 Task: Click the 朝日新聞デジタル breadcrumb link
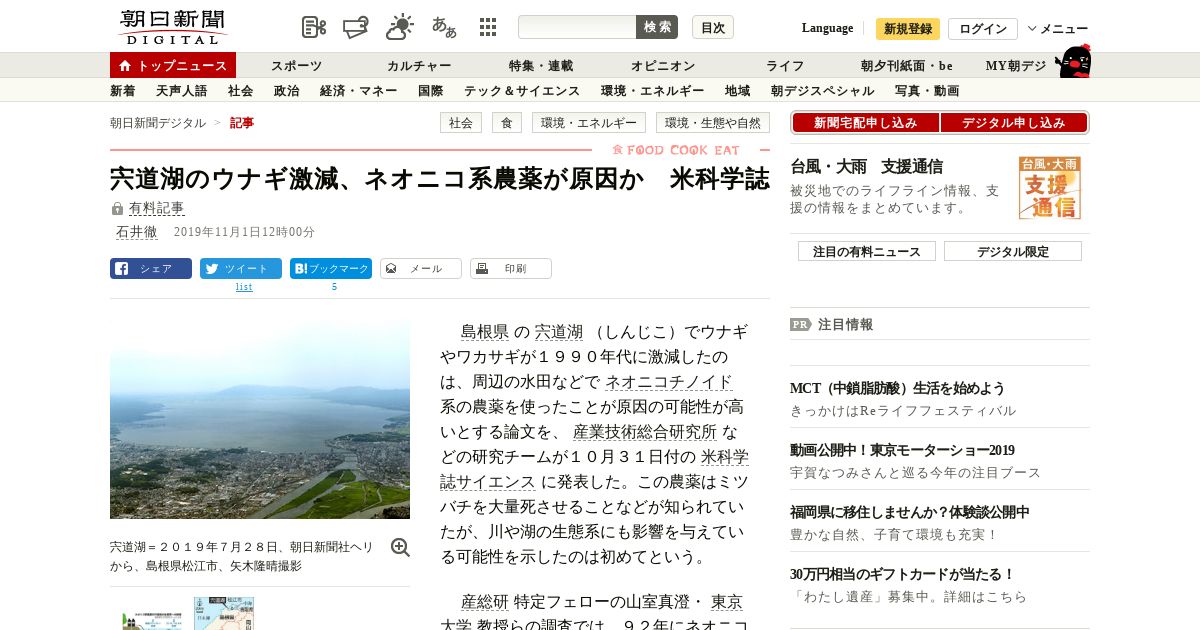click(158, 123)
